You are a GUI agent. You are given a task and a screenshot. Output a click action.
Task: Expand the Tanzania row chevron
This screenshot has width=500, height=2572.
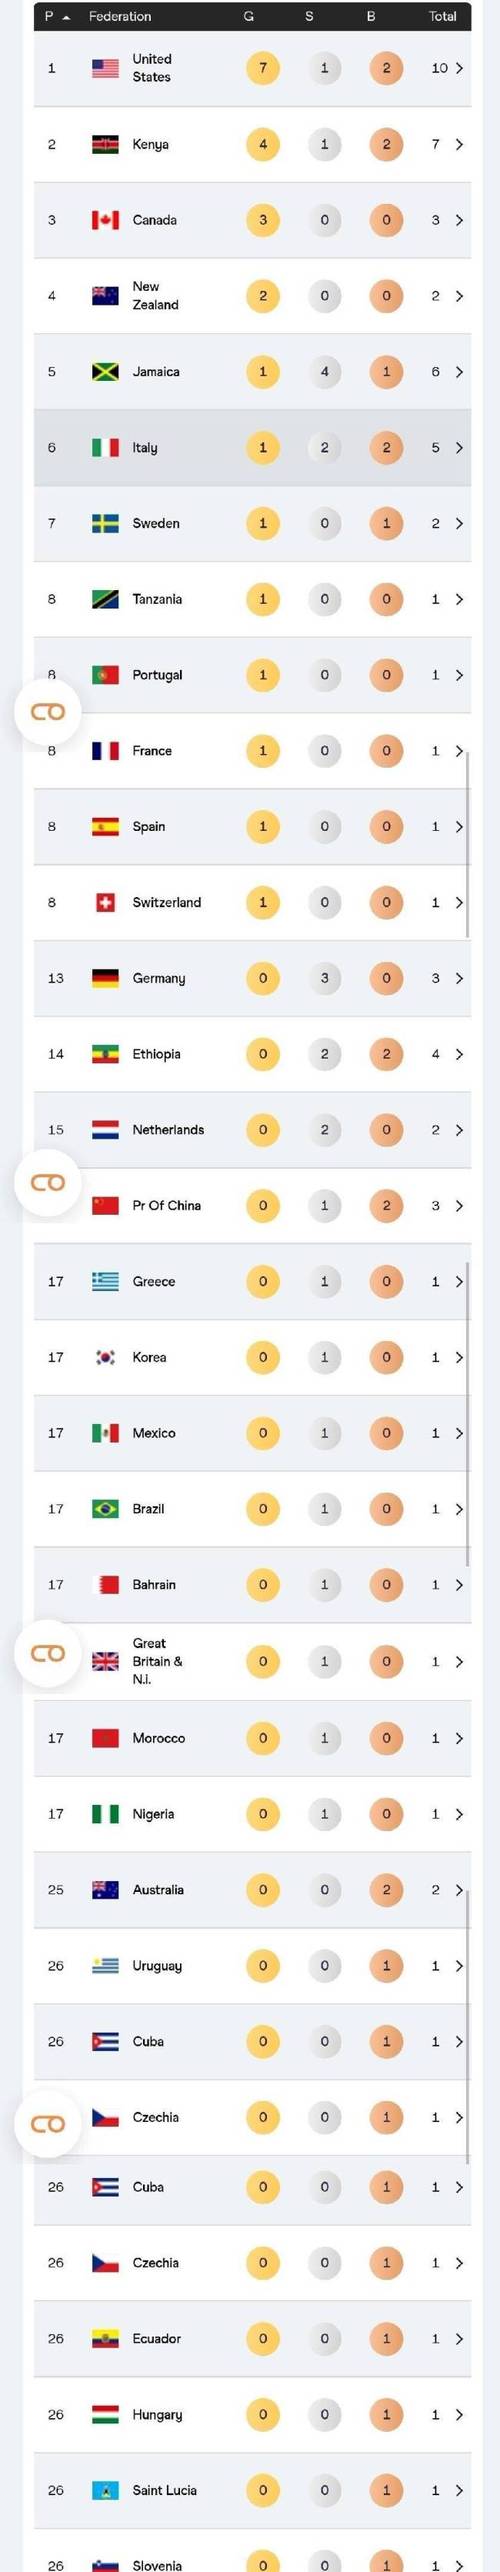point(459,599)
